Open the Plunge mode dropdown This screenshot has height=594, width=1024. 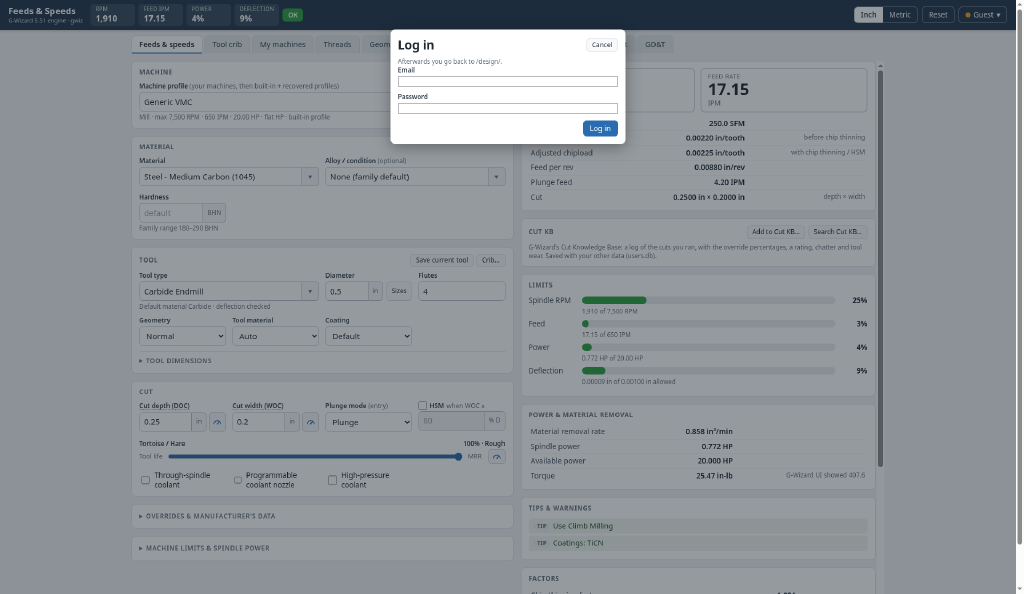click(368, 422)
